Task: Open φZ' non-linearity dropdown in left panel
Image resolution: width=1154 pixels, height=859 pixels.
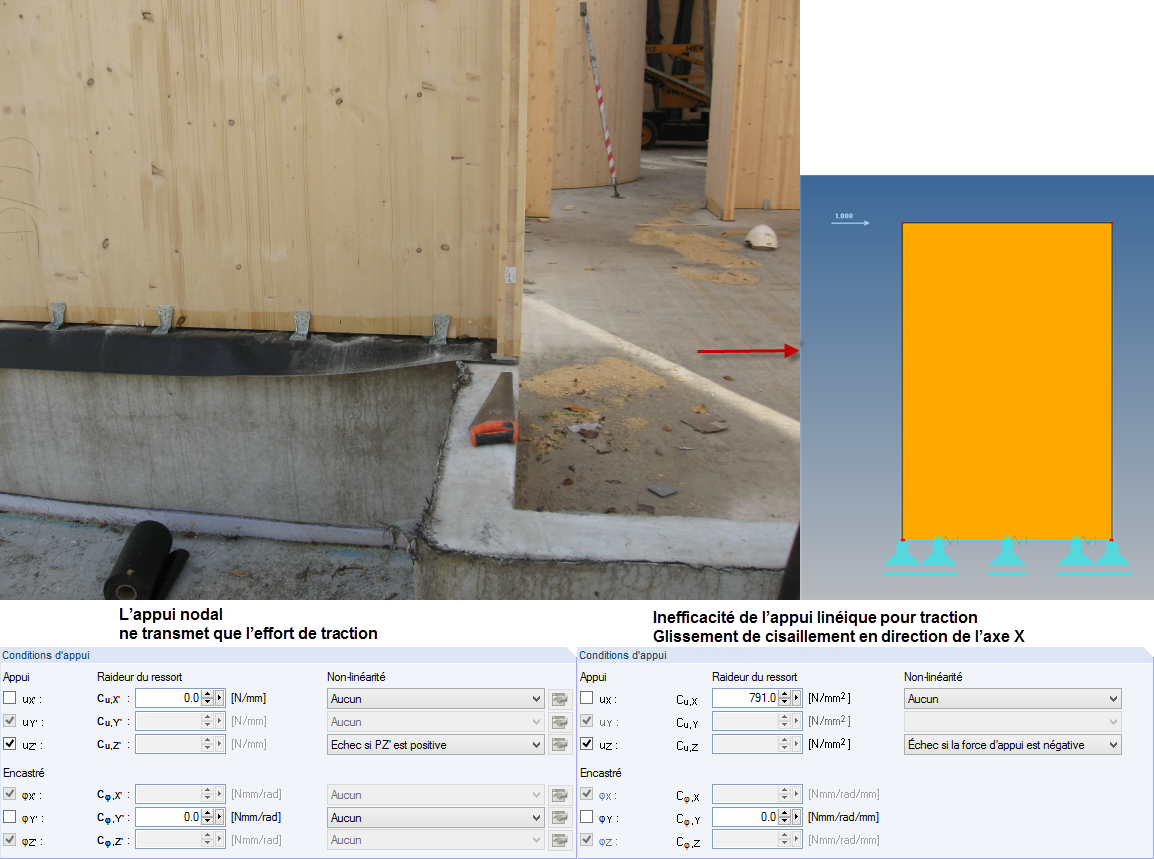Action: point(436,840)
